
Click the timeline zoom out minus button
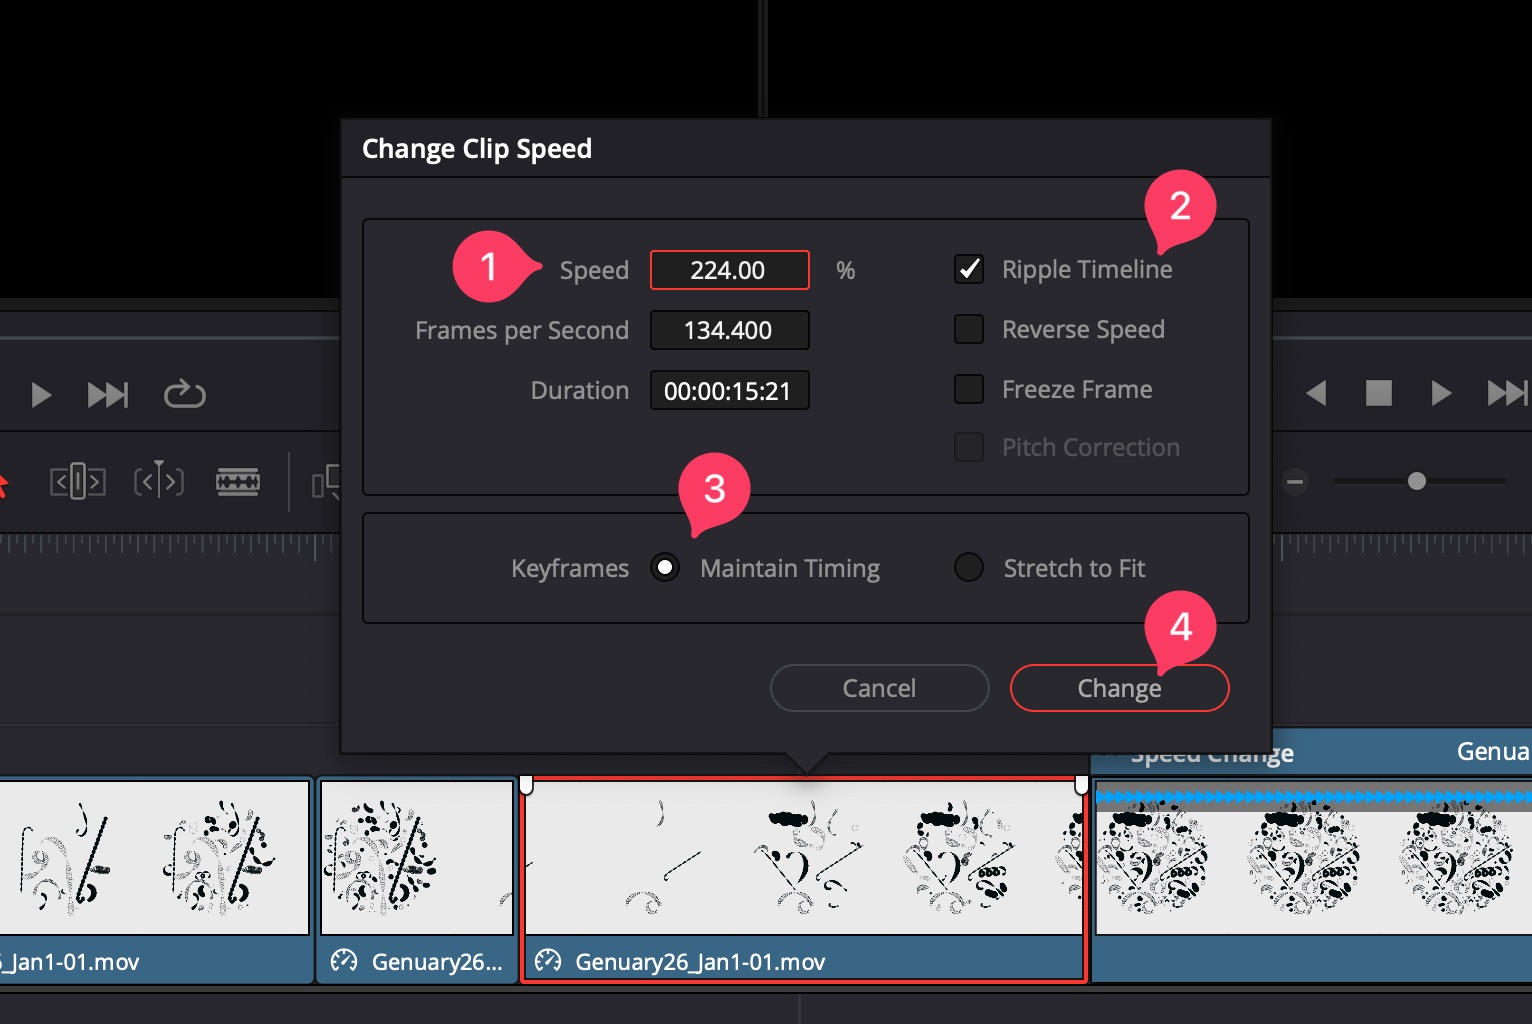1295,482
